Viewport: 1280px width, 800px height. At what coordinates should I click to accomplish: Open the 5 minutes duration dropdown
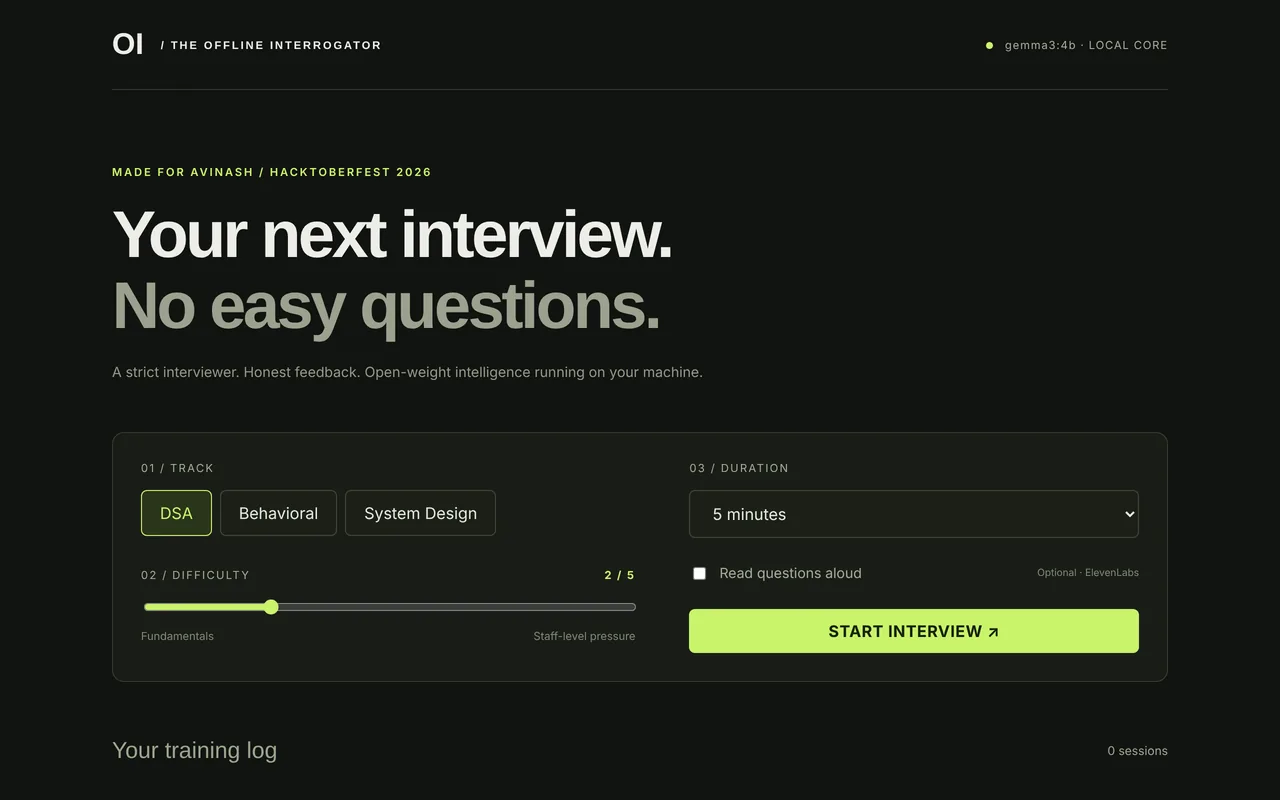coord(914,514)
